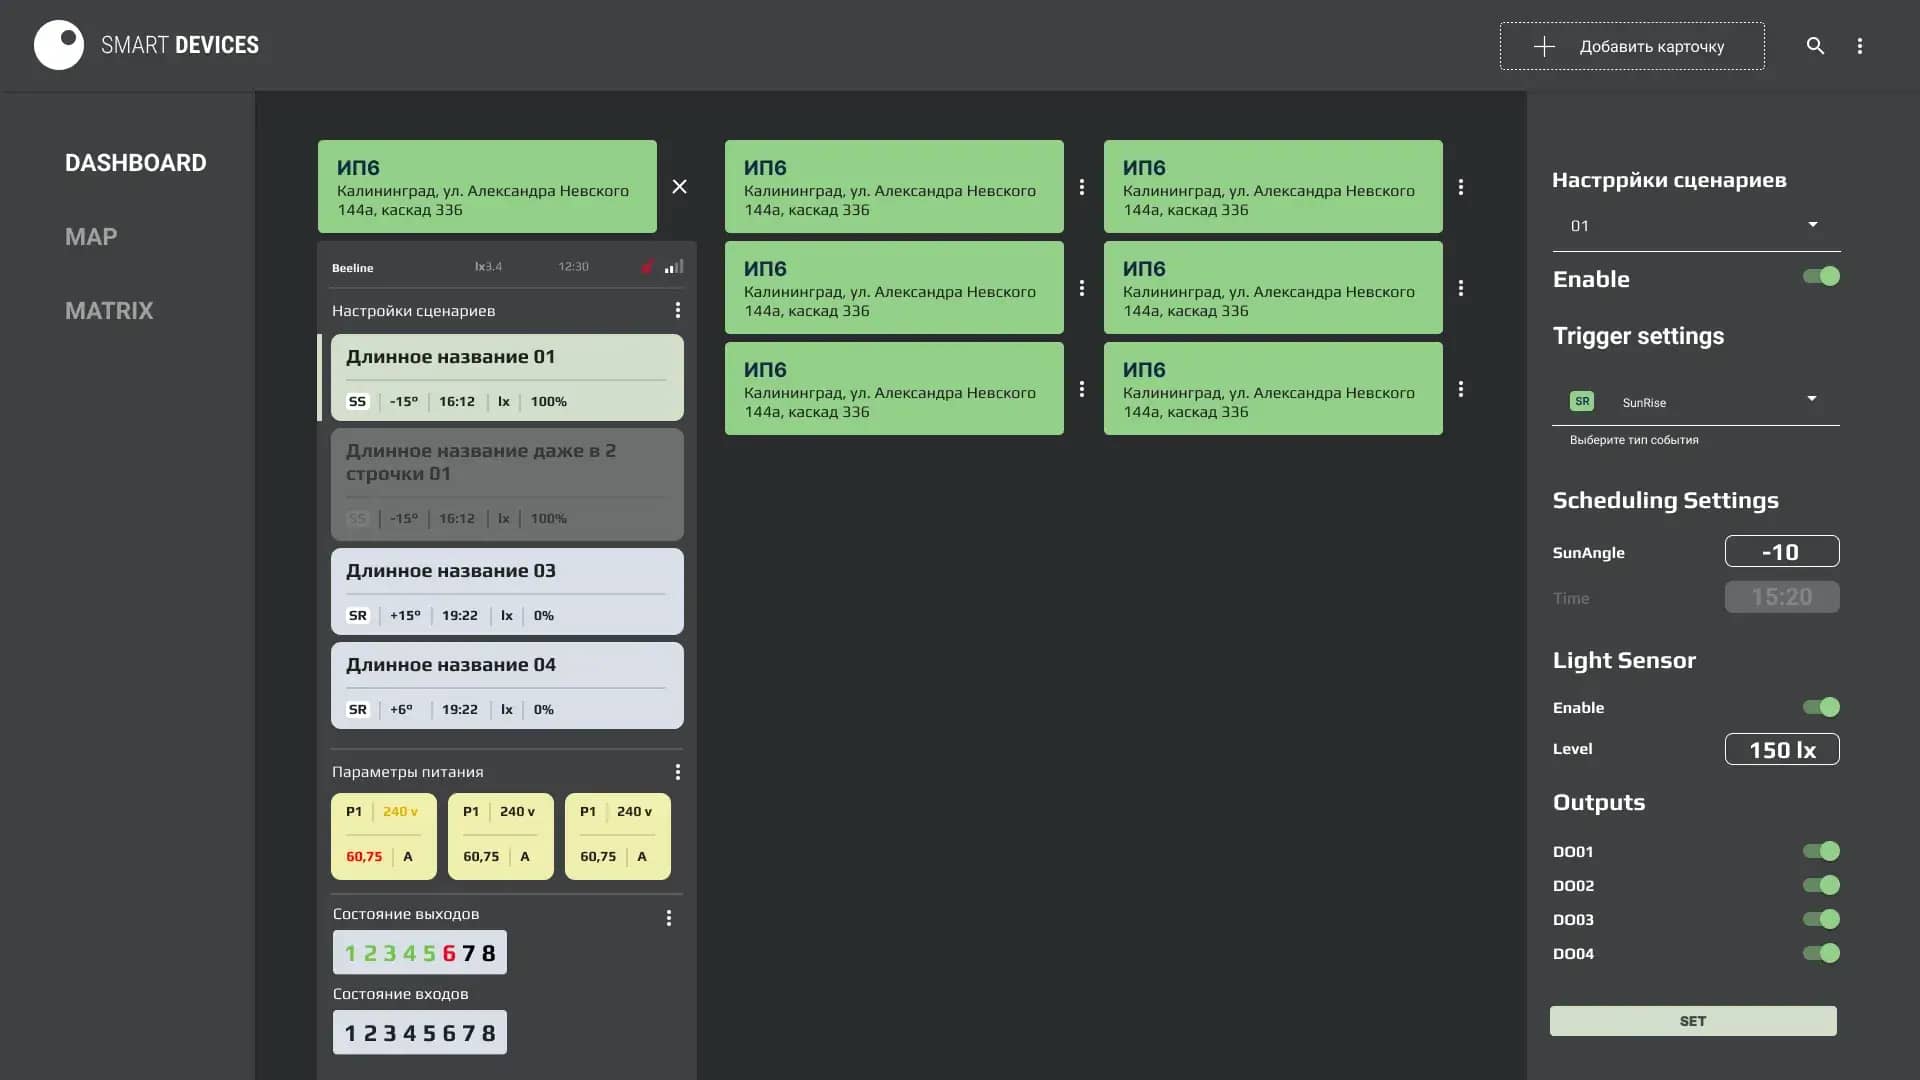Toggle Light Sensor Enable switch
This screenshot has height=1080, width=1920.
coord(1820,707)
